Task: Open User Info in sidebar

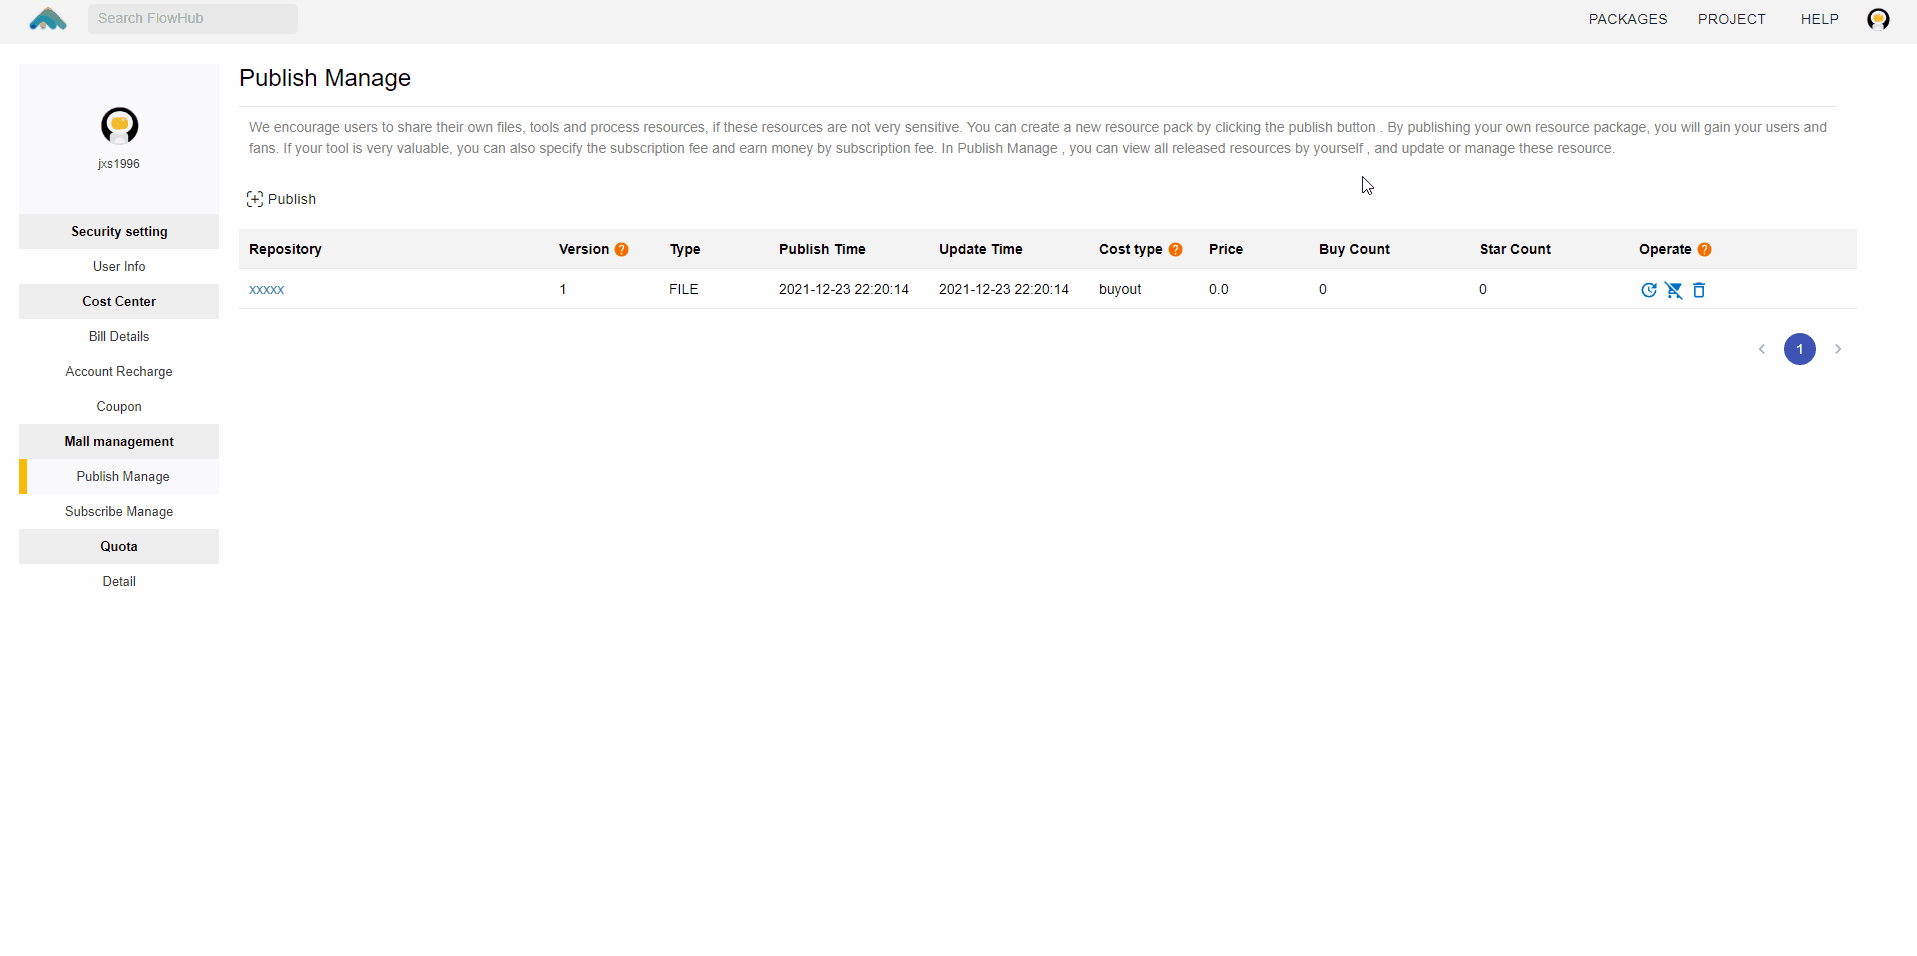Action: pos(119,266)
